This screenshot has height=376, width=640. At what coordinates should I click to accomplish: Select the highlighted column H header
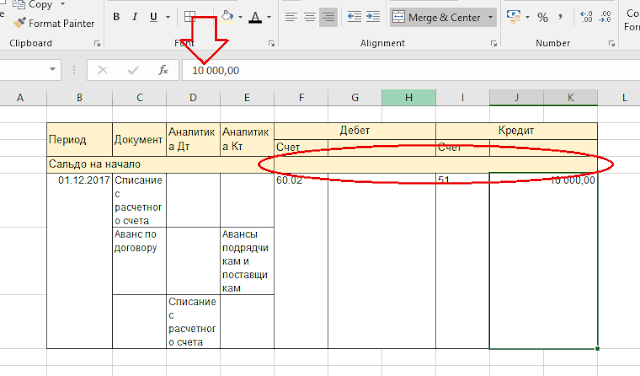pyautogui.click(x=409, y=98)
